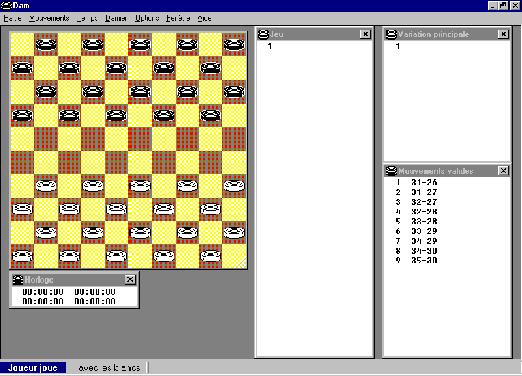
Task: Open the Dames menu
Action: point(116,18)
